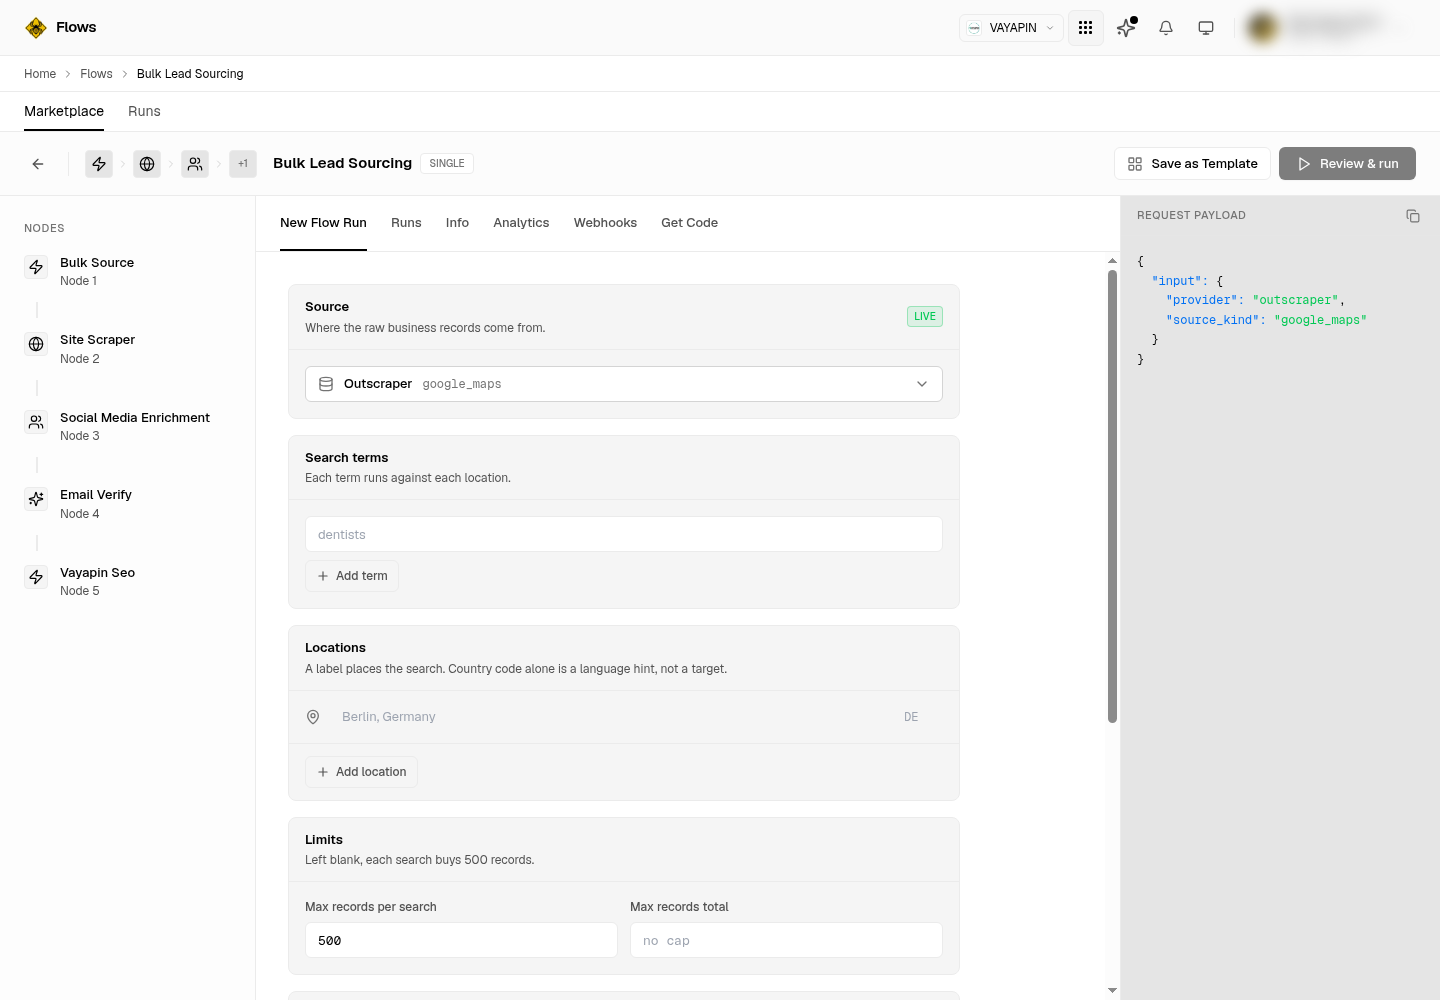Click Add location button
This screenshot has width=1440, height=1000.
[361, 772]
